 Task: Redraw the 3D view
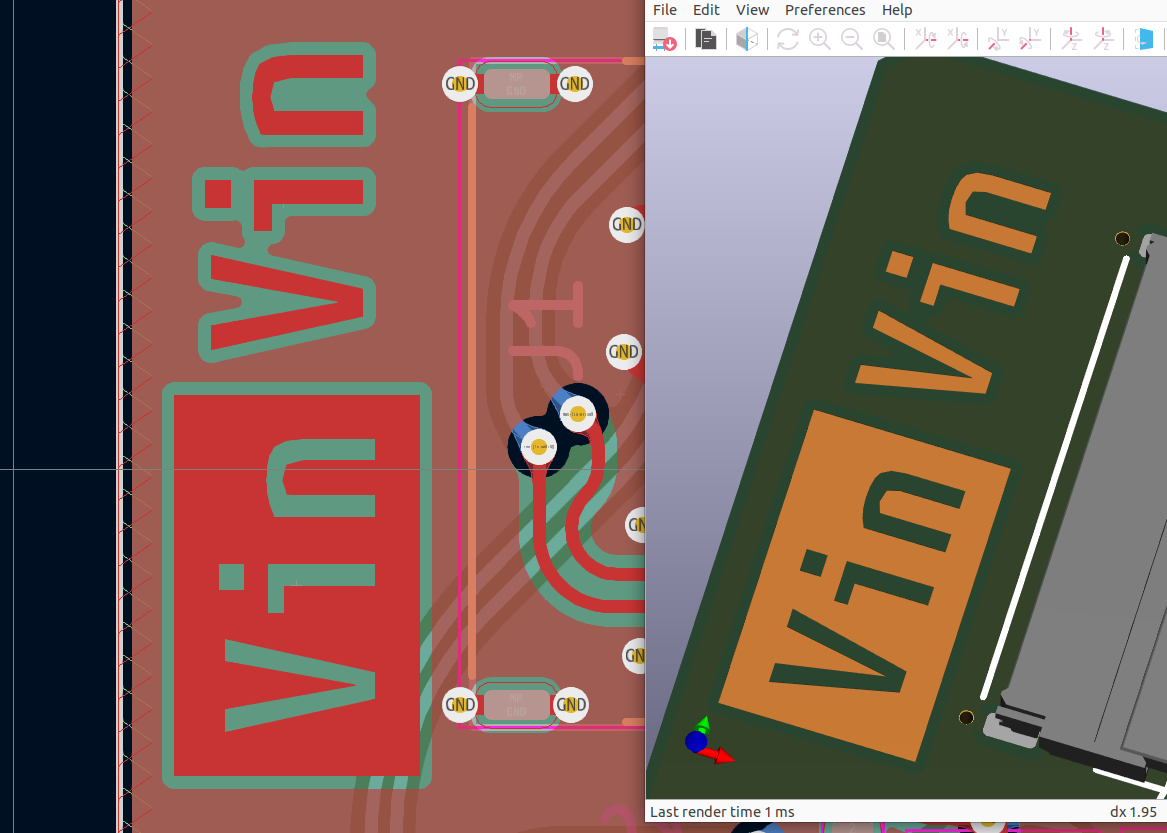coord(787,39)
